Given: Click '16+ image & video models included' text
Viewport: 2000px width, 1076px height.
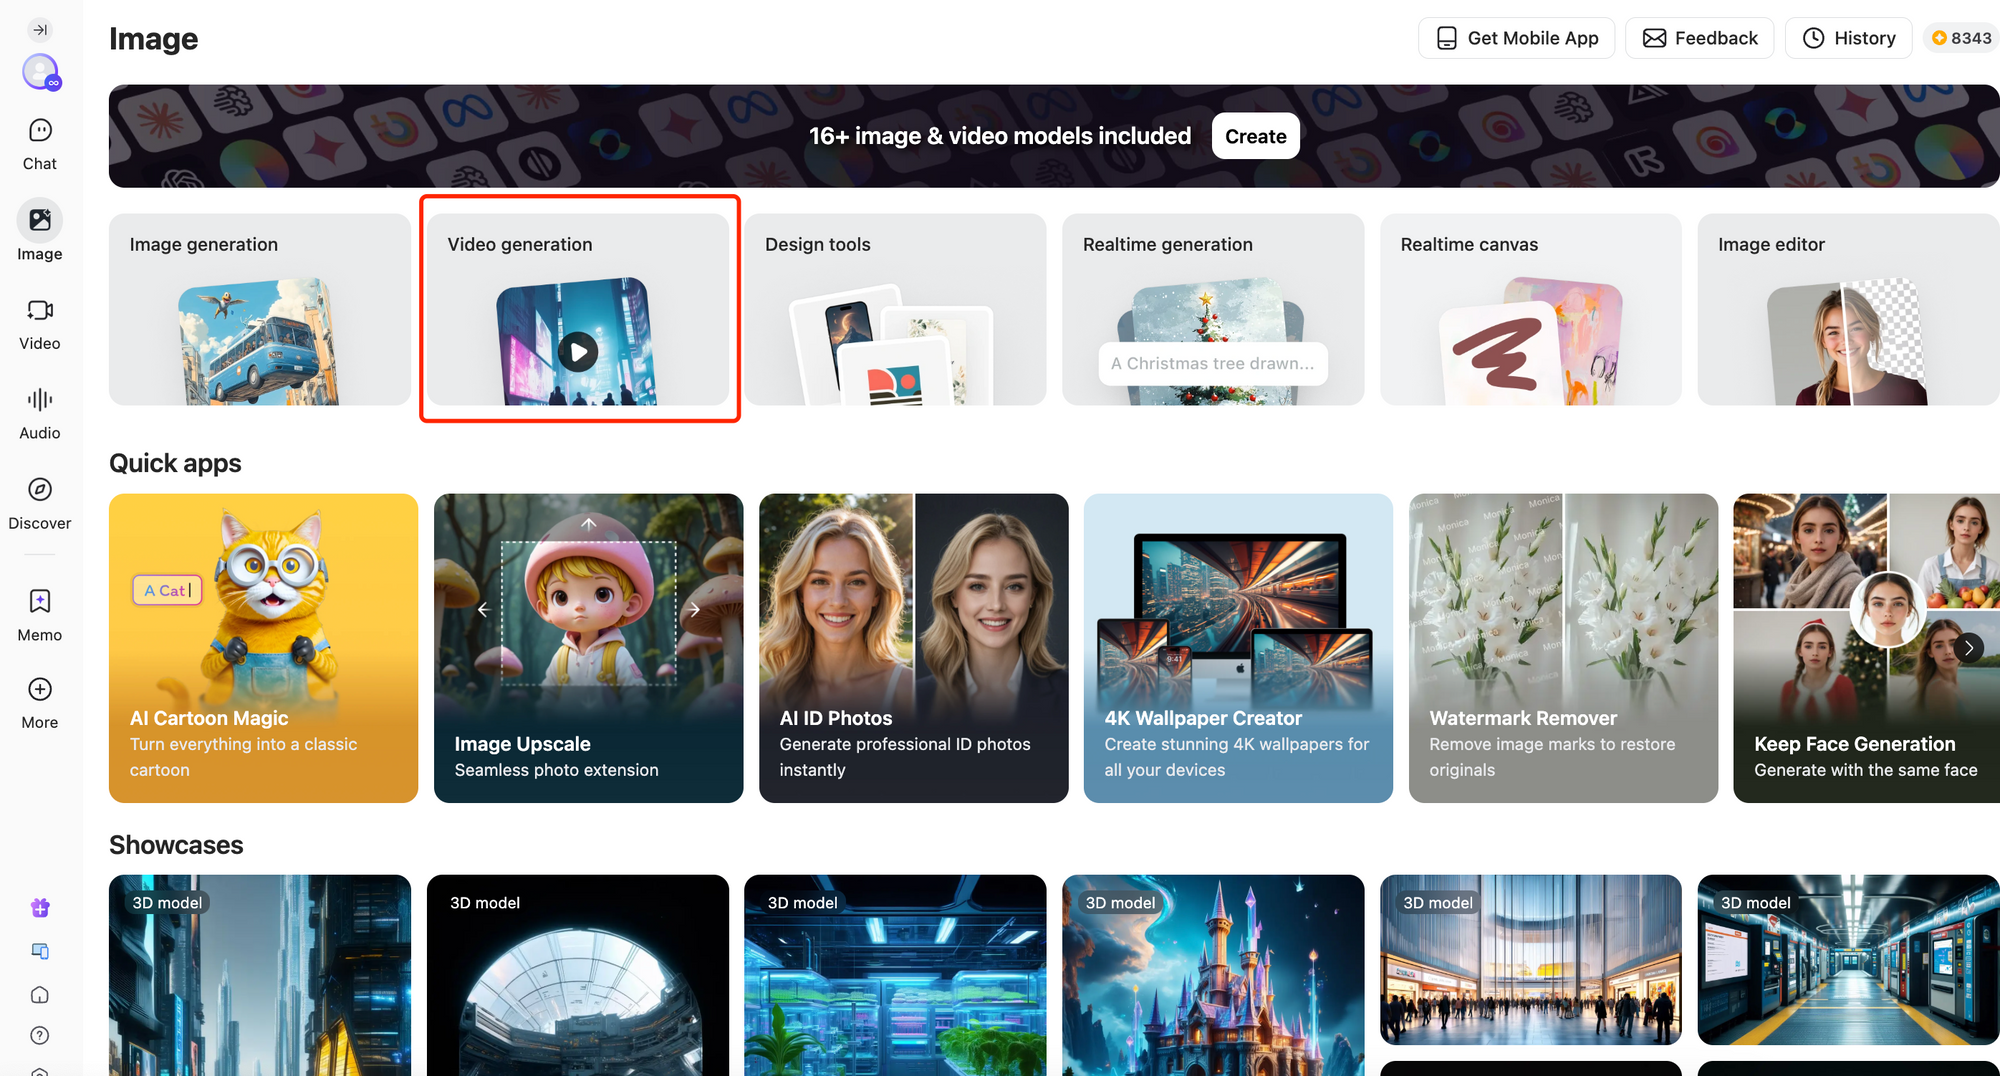Looking at the screenshot, I should (x=1000, y=136).
